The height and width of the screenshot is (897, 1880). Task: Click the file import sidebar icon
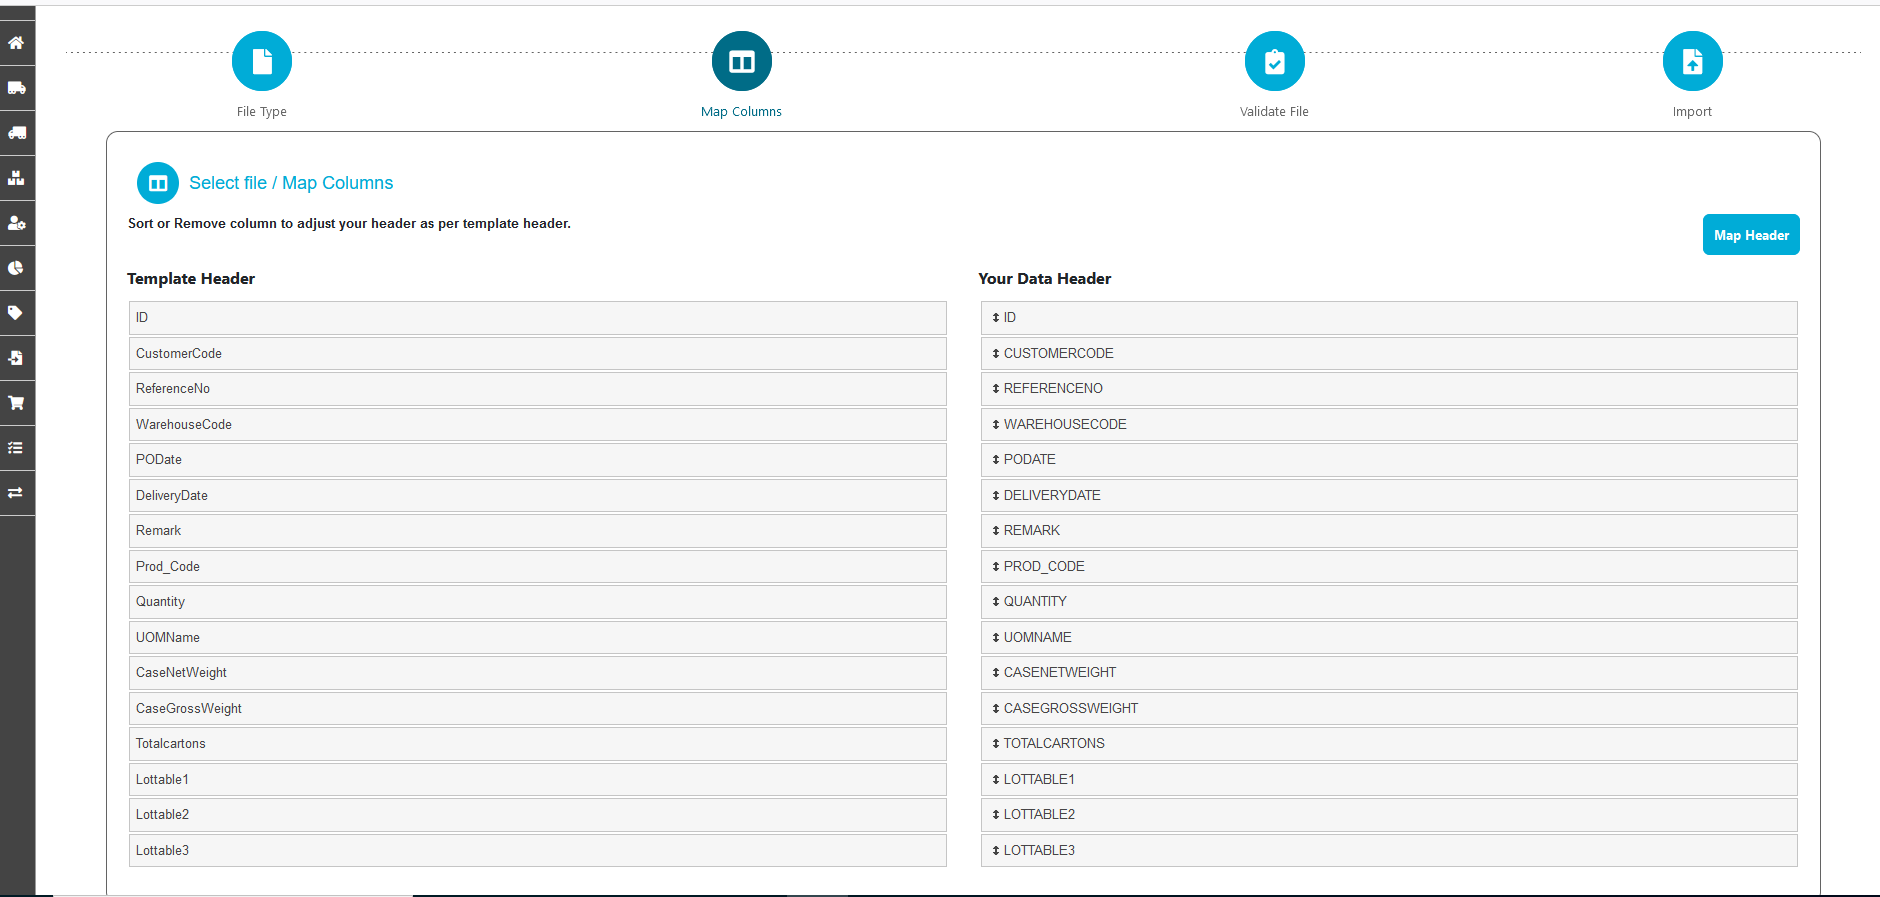16,358
